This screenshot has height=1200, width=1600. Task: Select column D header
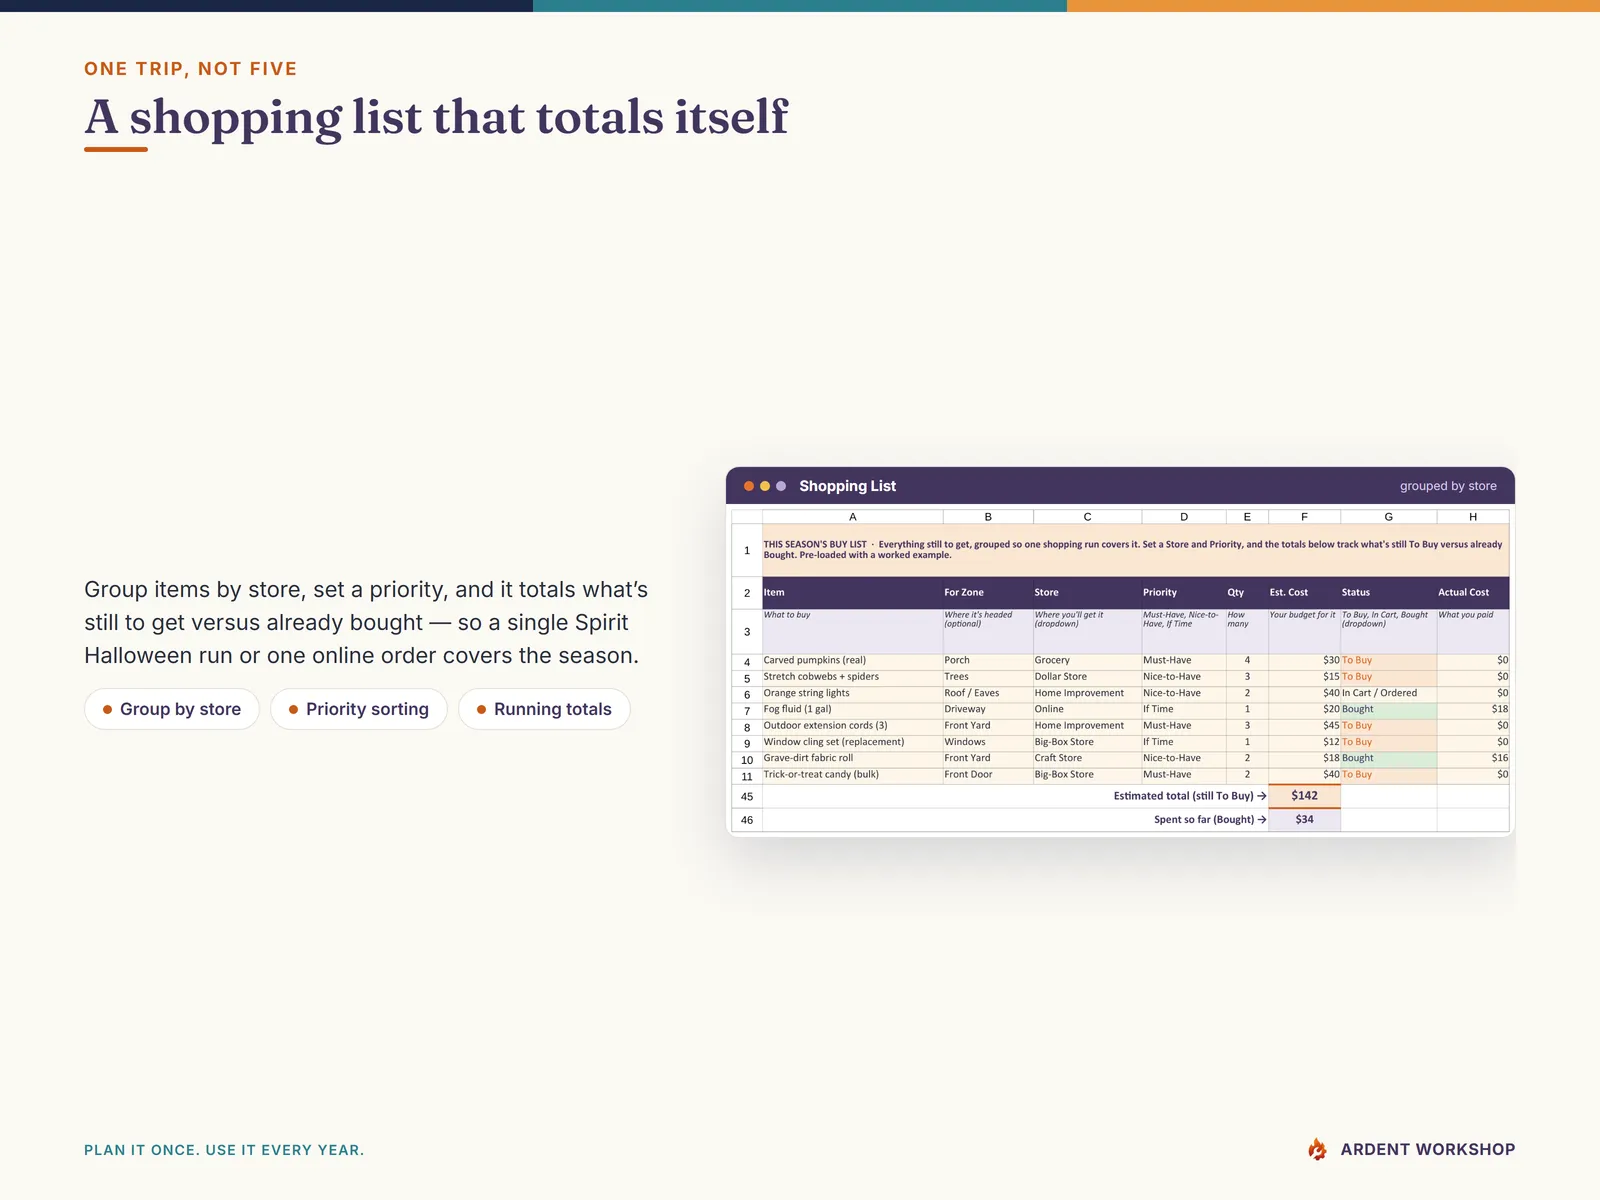click(1184, 517)
